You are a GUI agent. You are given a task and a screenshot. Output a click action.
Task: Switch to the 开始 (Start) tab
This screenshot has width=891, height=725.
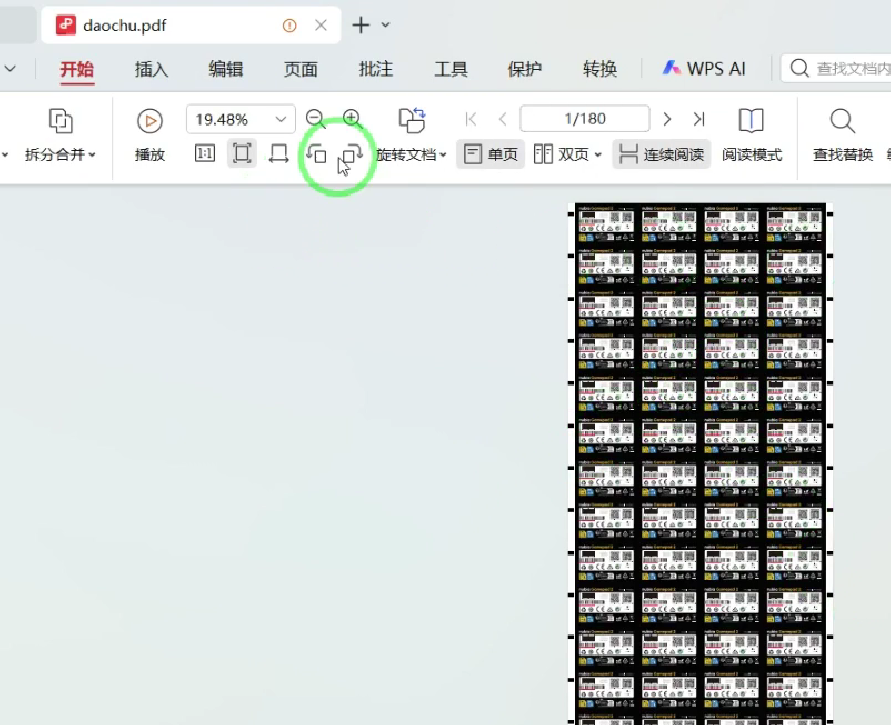tap(77, 69)
